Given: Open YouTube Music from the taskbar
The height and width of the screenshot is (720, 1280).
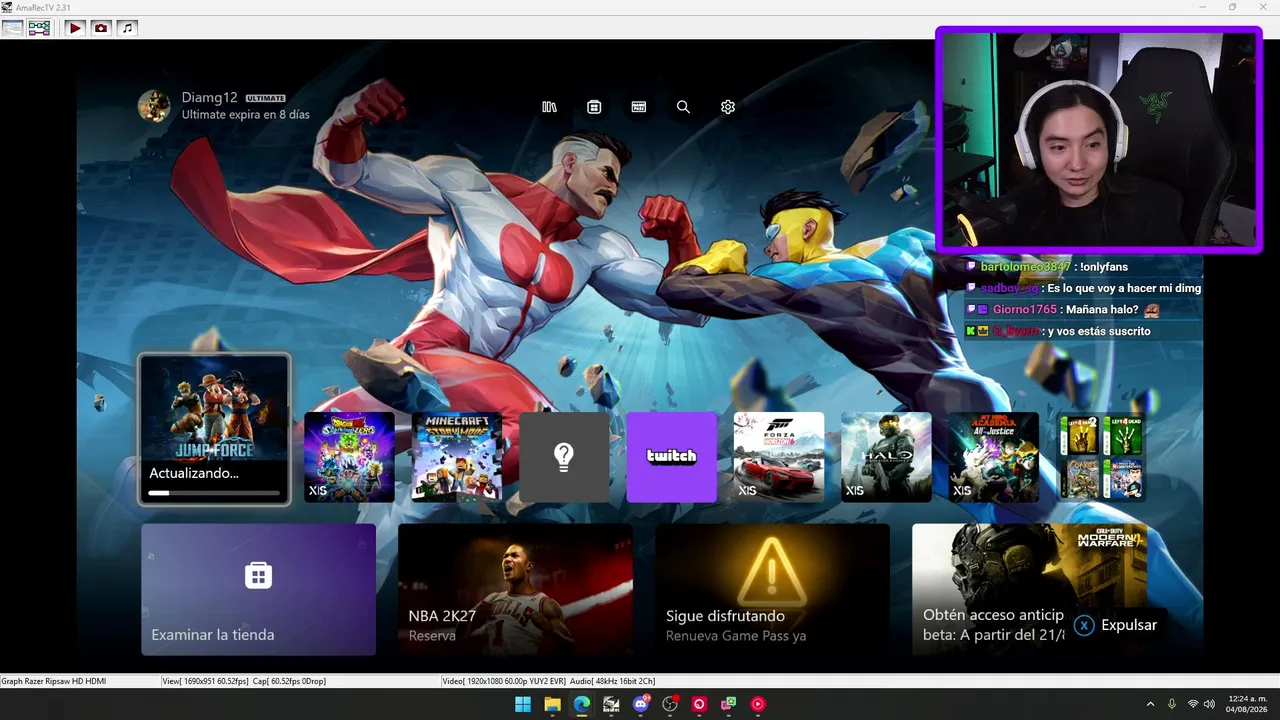Looking at the screenshot, I should 758,704.
